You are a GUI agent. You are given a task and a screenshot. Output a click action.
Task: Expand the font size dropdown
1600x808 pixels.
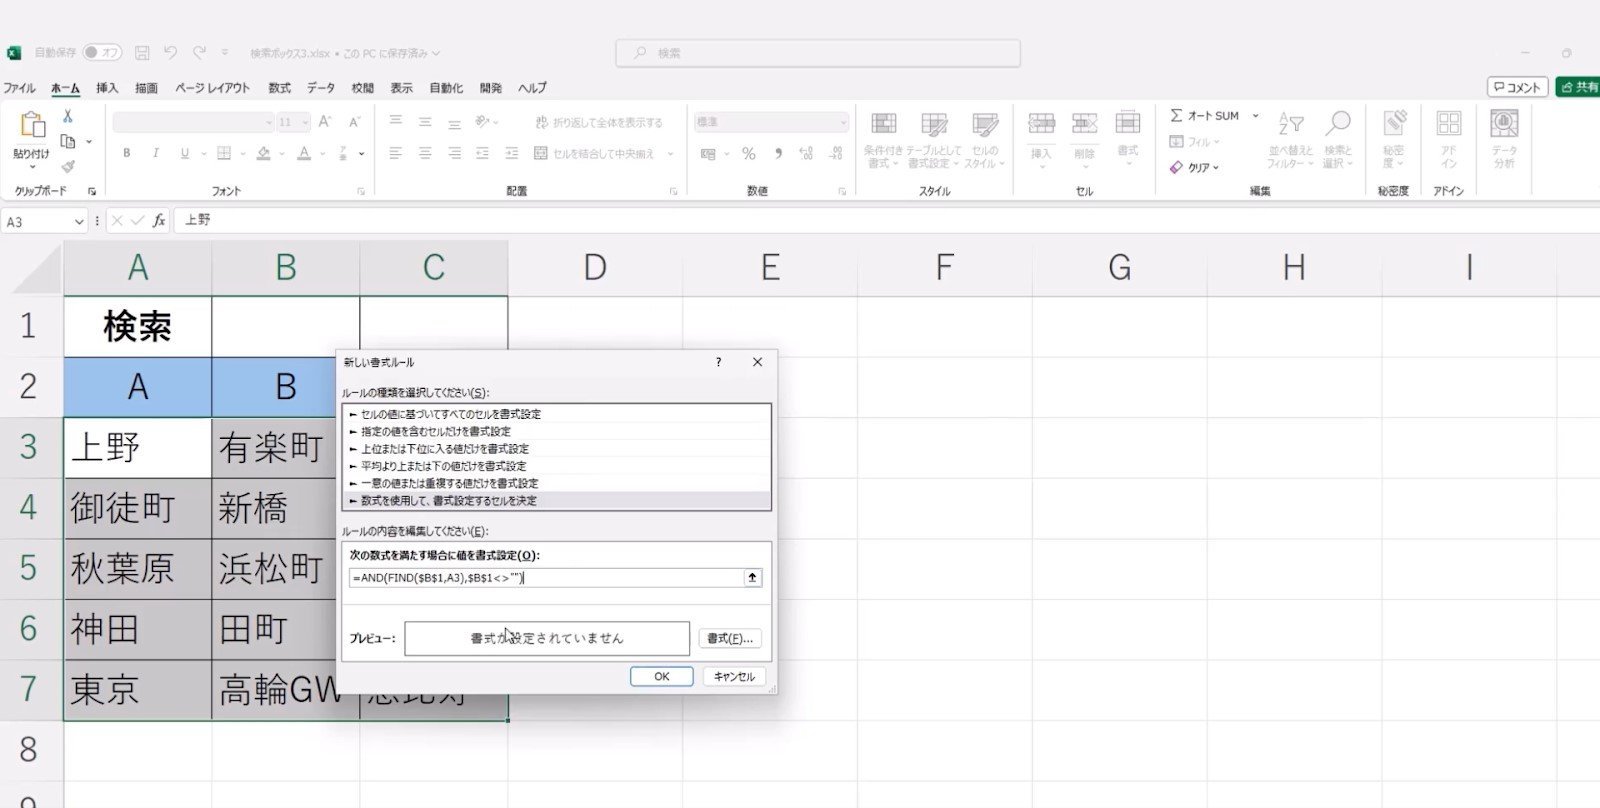[304, 122]
